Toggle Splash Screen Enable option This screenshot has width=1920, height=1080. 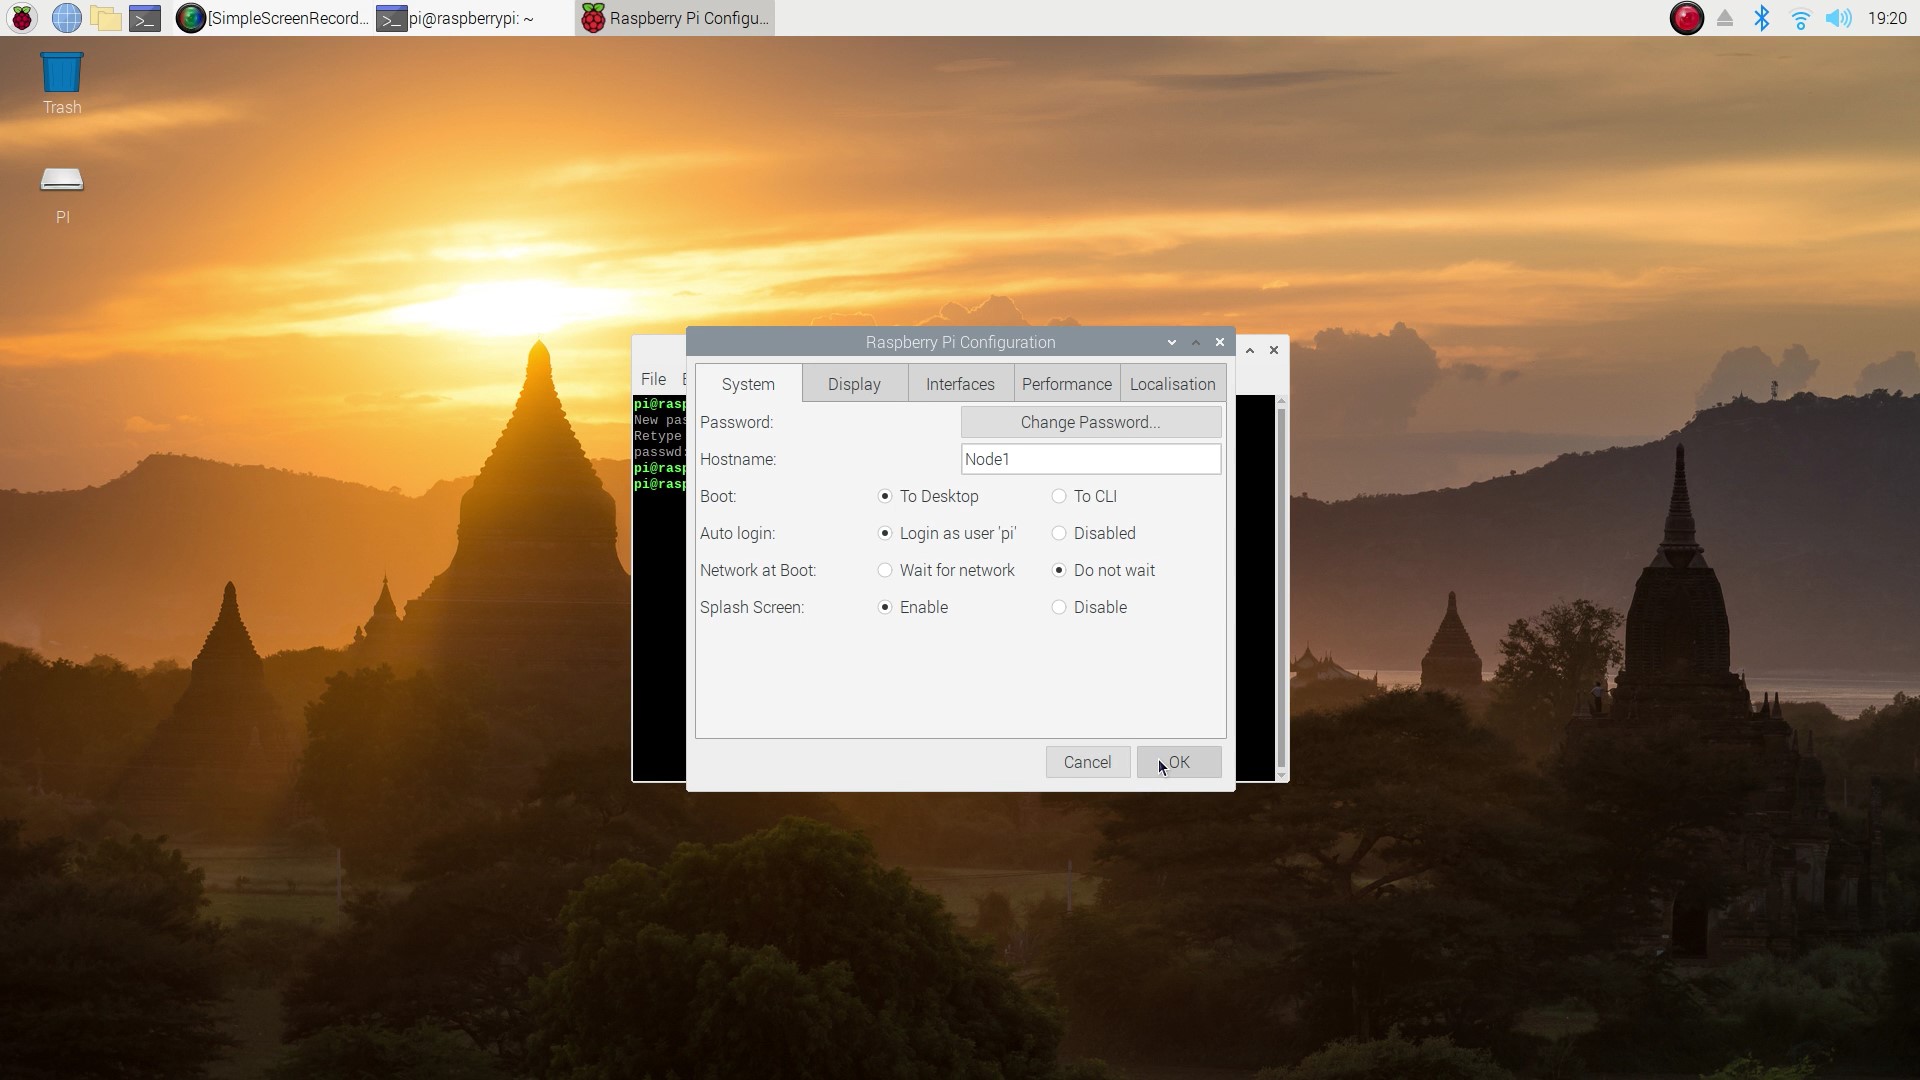885,607
